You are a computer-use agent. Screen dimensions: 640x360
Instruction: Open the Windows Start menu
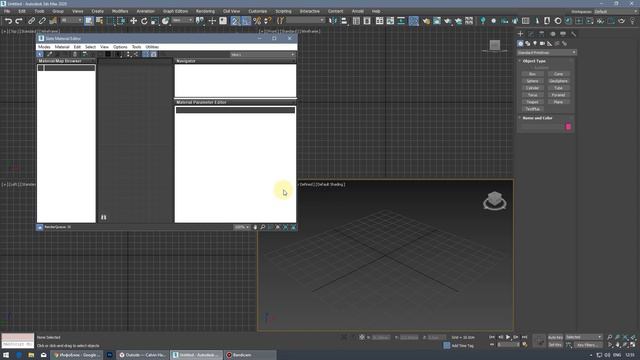click(x=6, y=355)
